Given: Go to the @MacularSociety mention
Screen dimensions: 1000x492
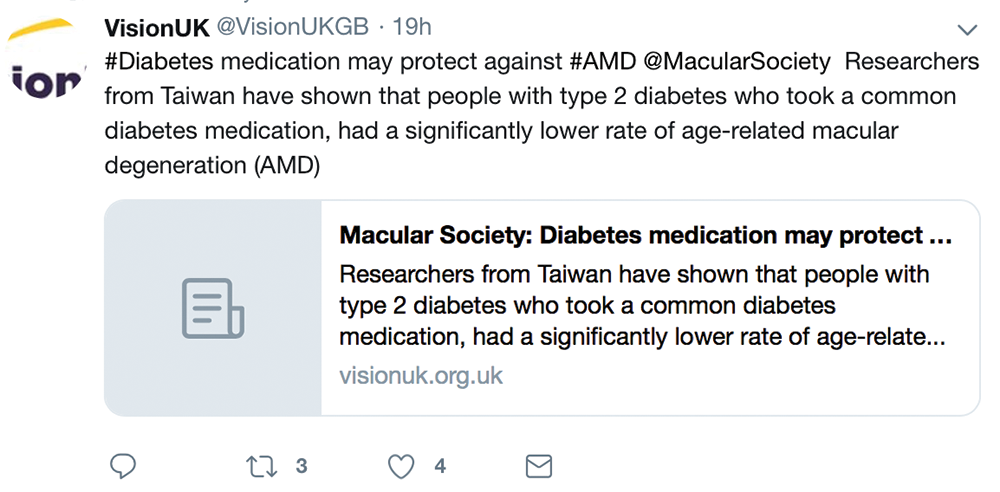Looking at the screenshot, I should tap(737, 62).
